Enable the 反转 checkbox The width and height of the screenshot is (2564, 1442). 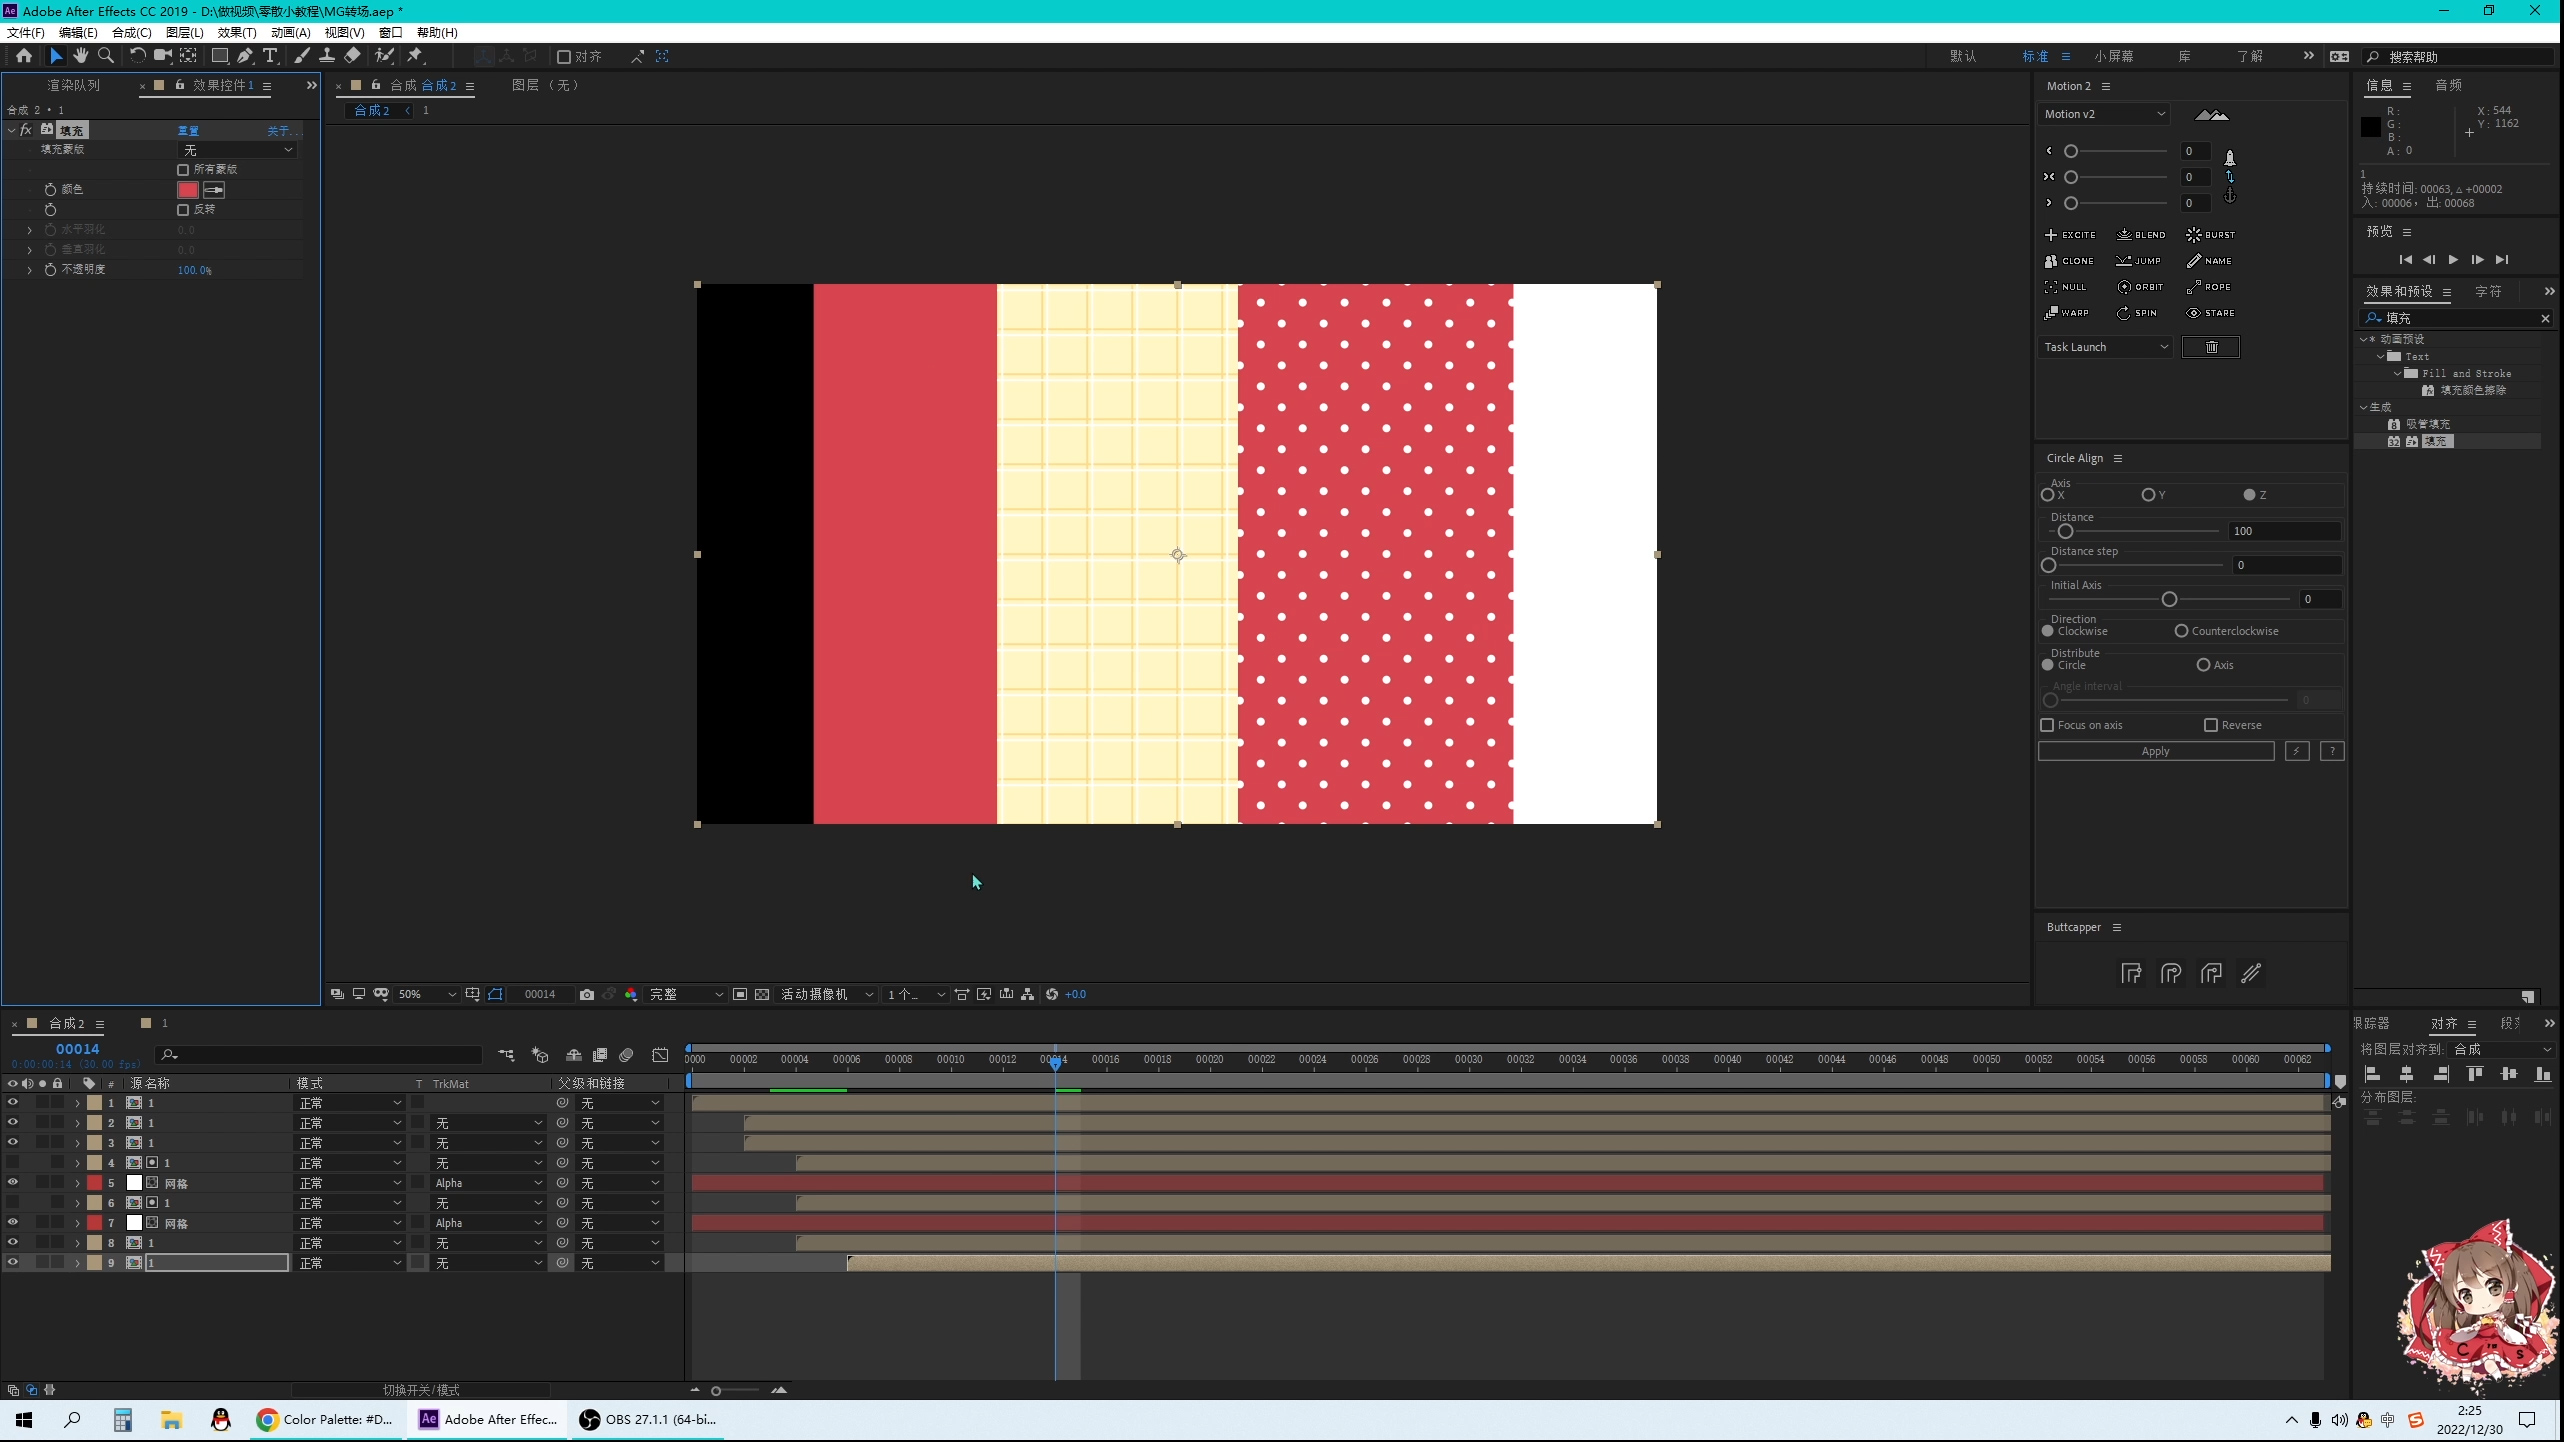point(183,210)
